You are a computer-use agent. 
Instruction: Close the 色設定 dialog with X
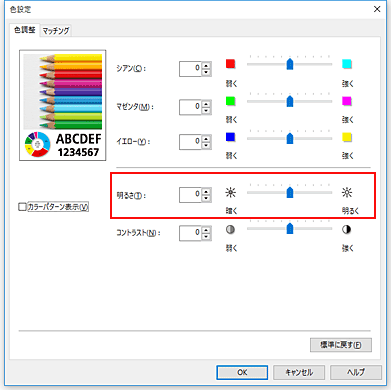coord(377,9)
